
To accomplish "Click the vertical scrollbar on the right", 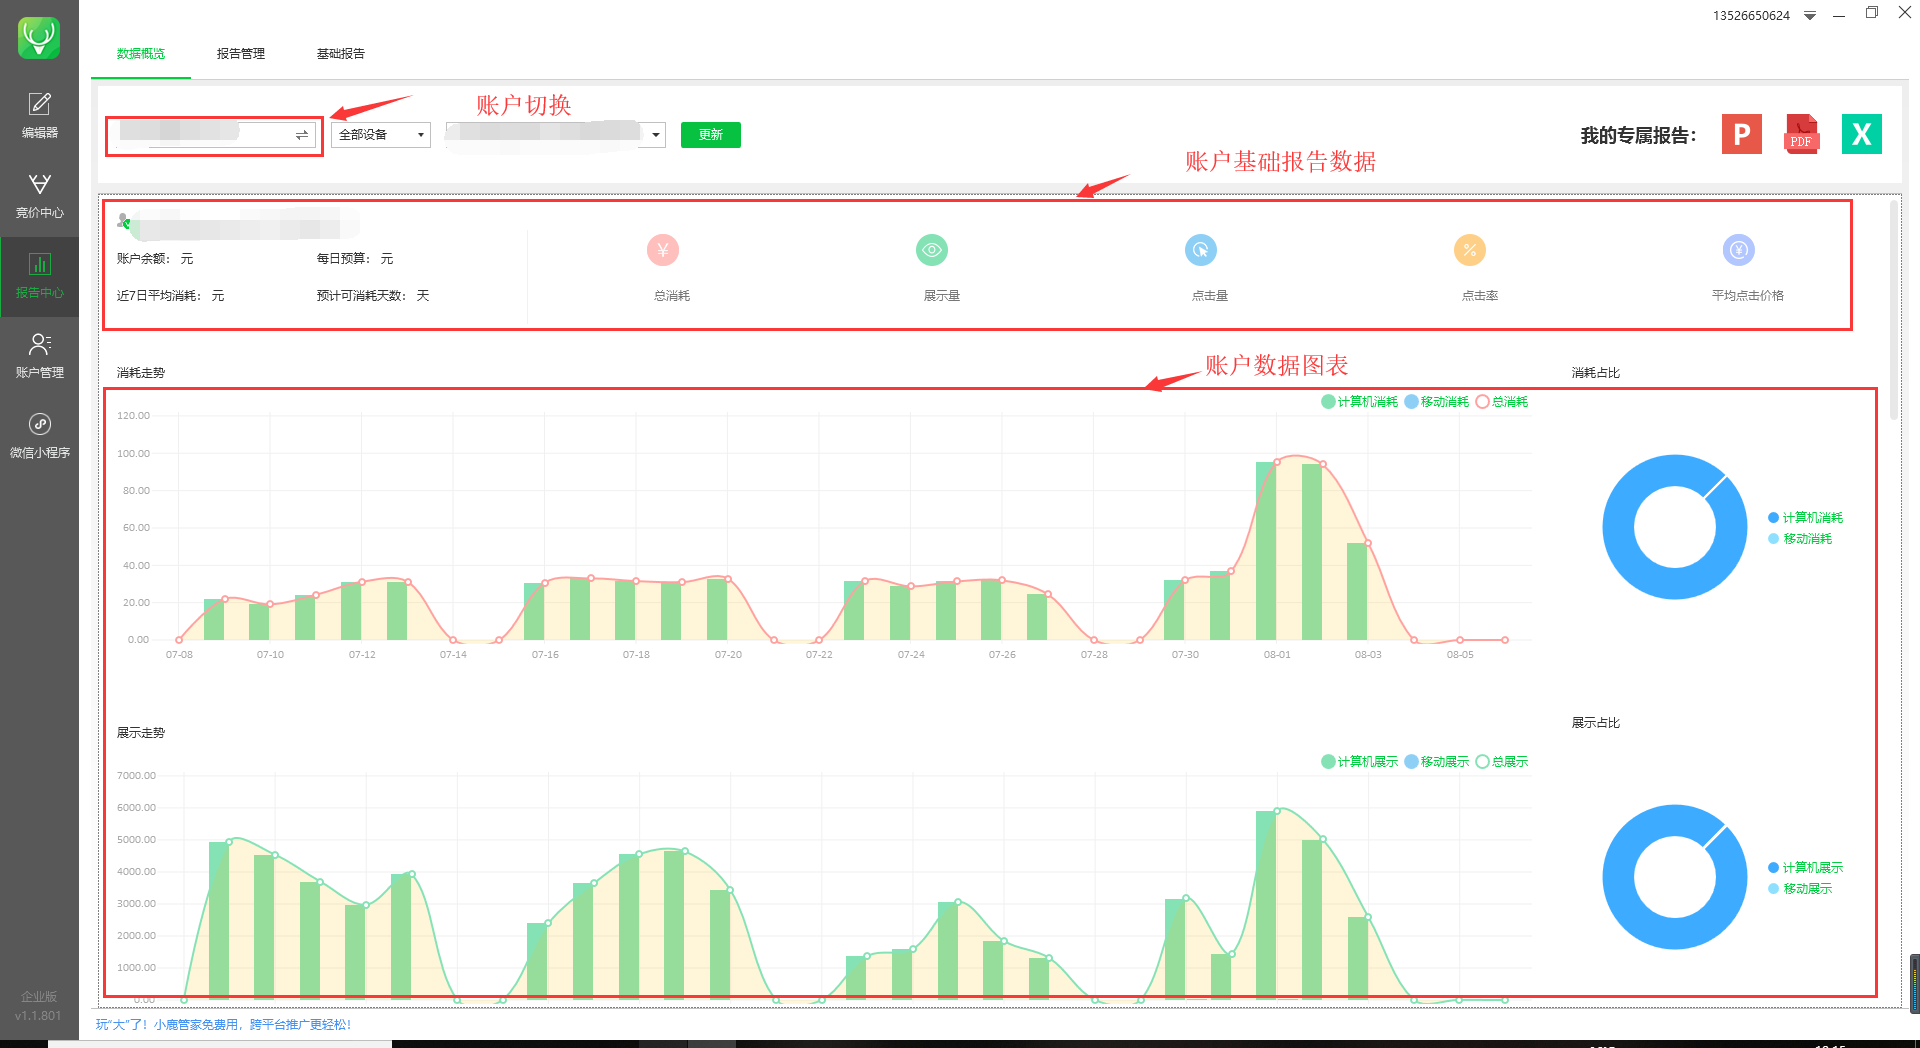I will coord(1893,310).
